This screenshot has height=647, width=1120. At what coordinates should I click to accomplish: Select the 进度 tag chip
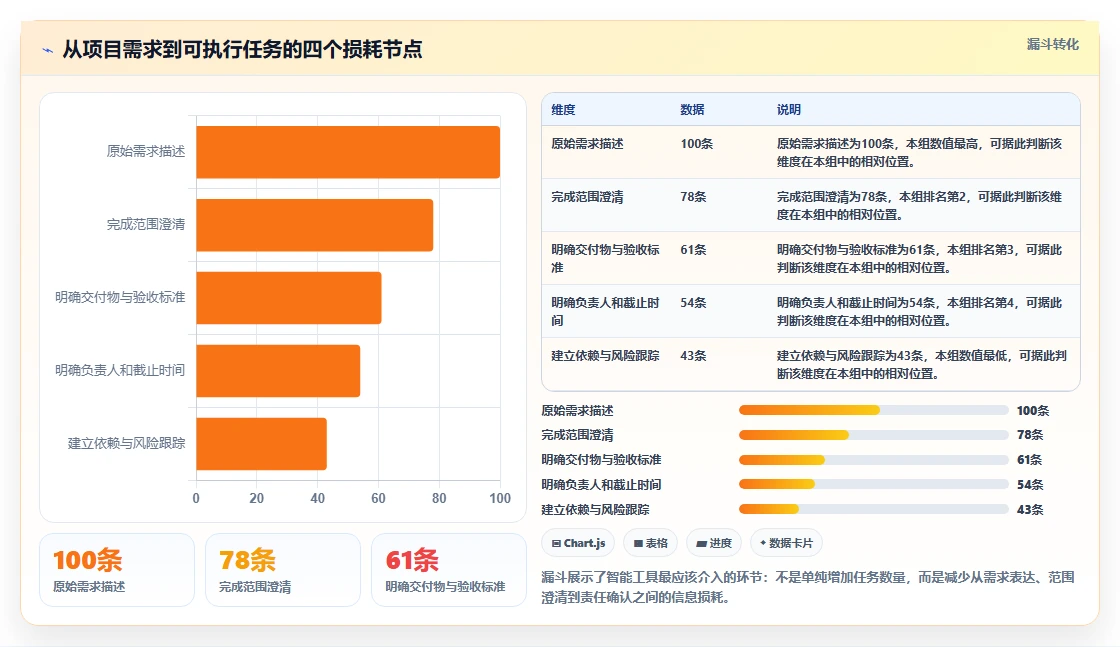tap(714, 543)
